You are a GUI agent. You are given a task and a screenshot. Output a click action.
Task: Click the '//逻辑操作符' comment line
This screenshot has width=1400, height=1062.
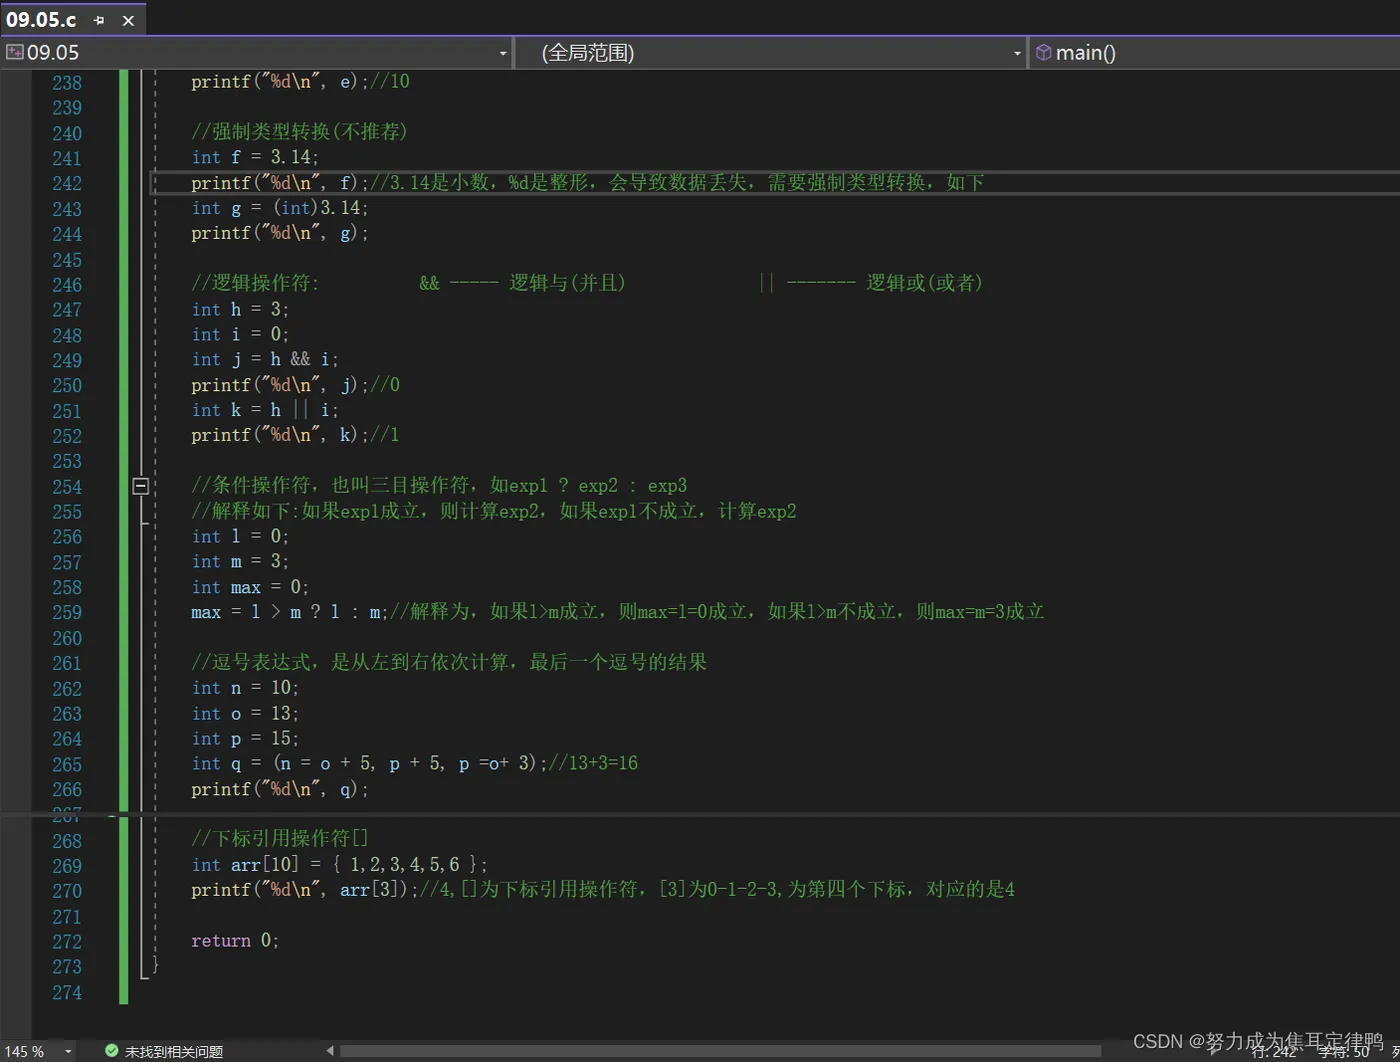coord(588,283)
